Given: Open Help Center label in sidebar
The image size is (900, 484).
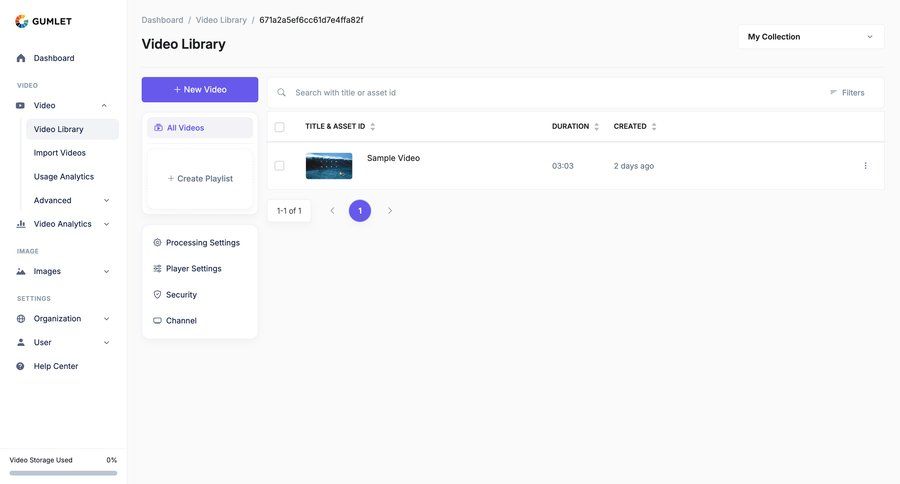Looking at the screenshot, I should tap(56, 366).
